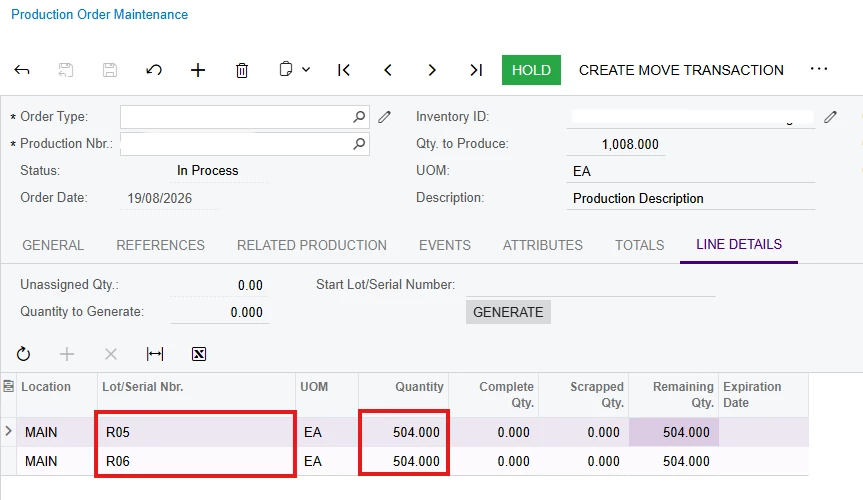Switch to the RELATED PRODUCTION tab
The image size is (863, 500).
tap(312, 245)
